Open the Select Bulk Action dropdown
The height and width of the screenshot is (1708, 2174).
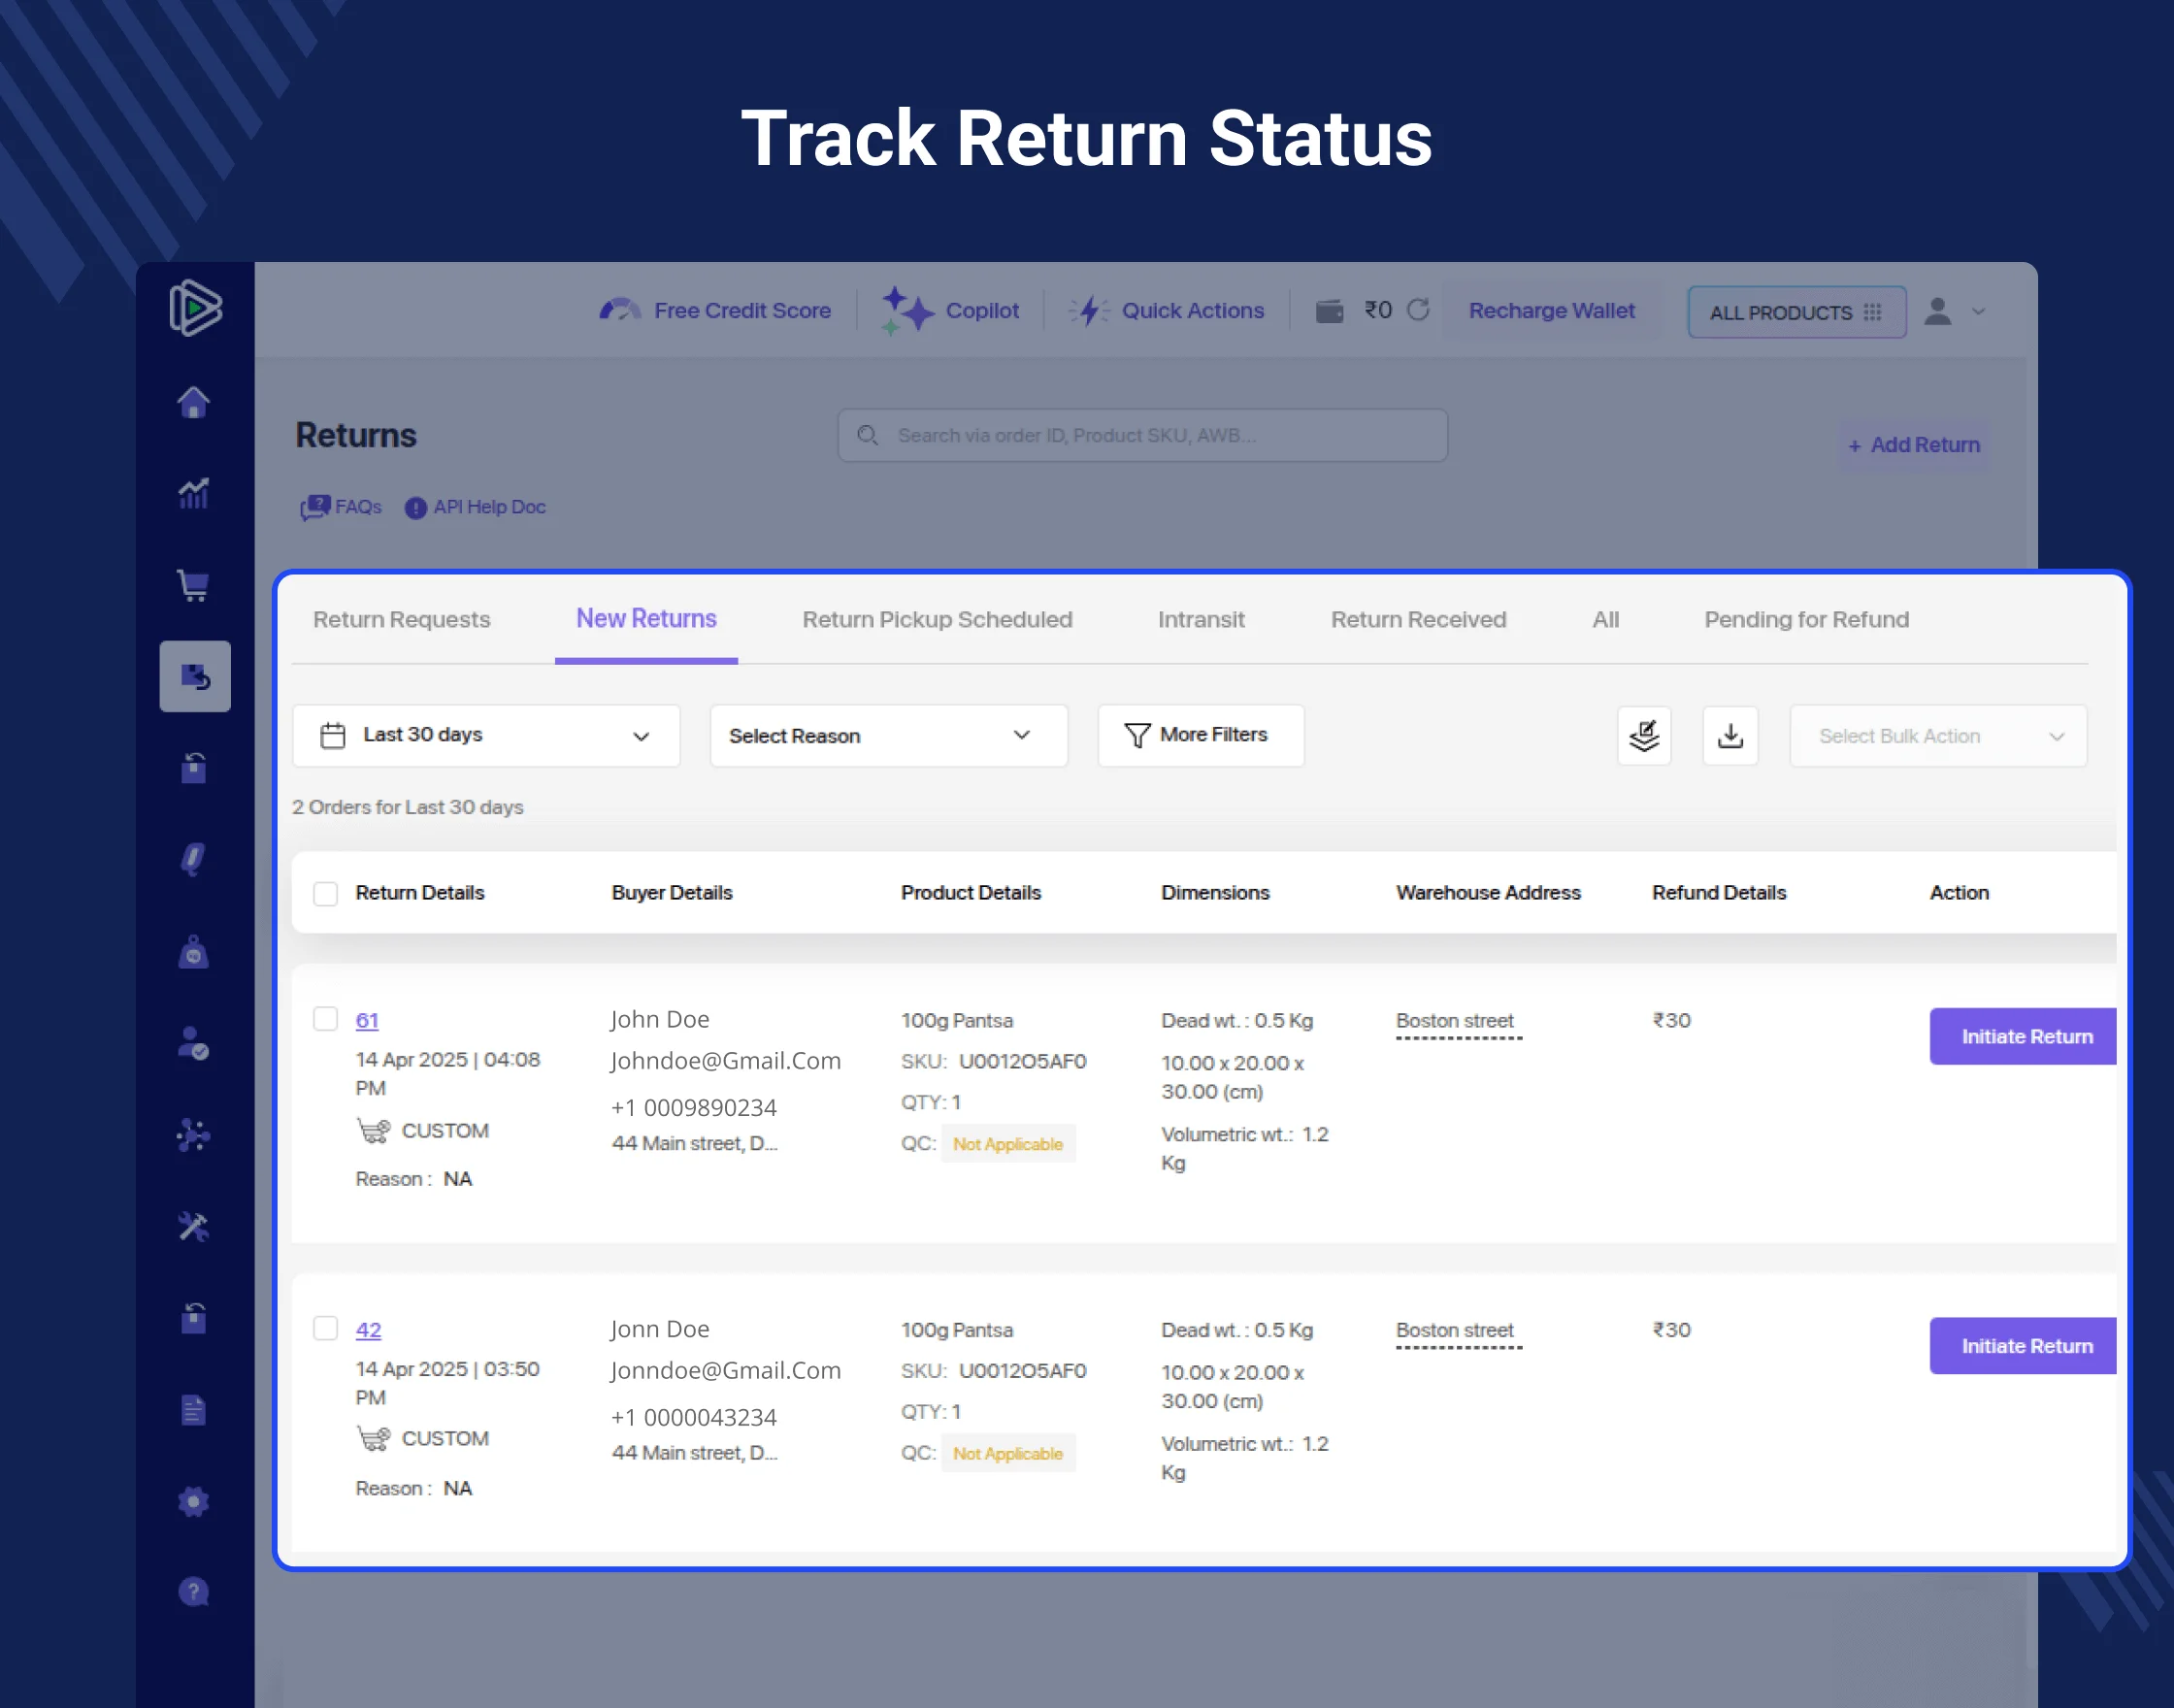(x=1937, y=736)
